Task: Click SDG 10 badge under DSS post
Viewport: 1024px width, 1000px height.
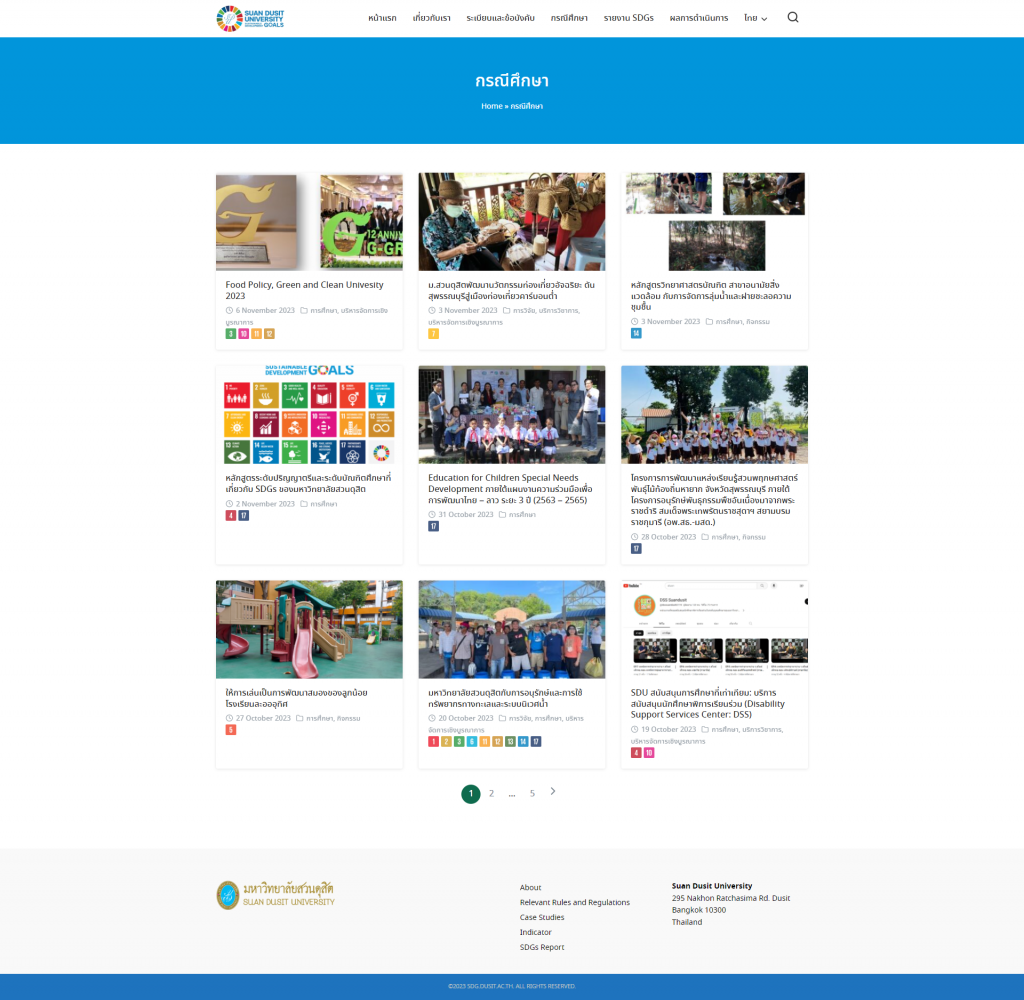Action: point(649,753)
